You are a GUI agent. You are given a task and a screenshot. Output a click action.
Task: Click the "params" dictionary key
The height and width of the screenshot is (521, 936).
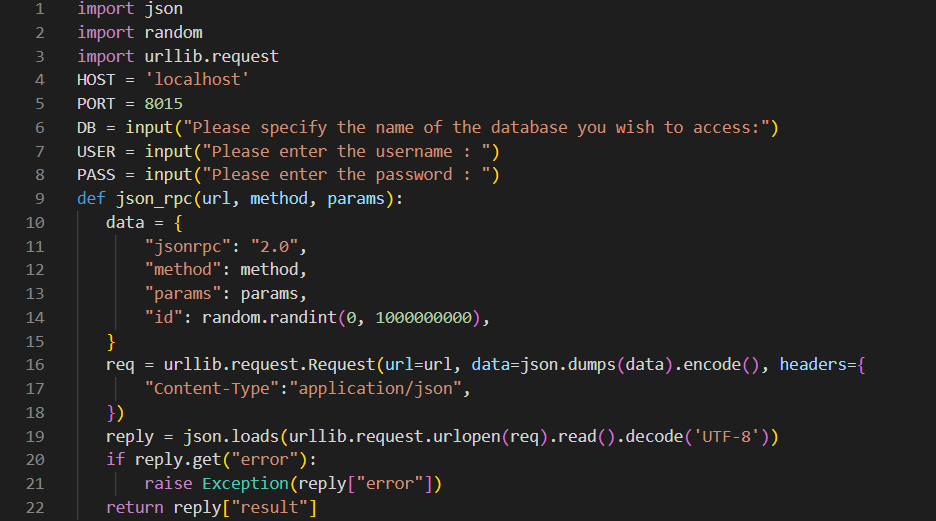click(x=183, y=294)
